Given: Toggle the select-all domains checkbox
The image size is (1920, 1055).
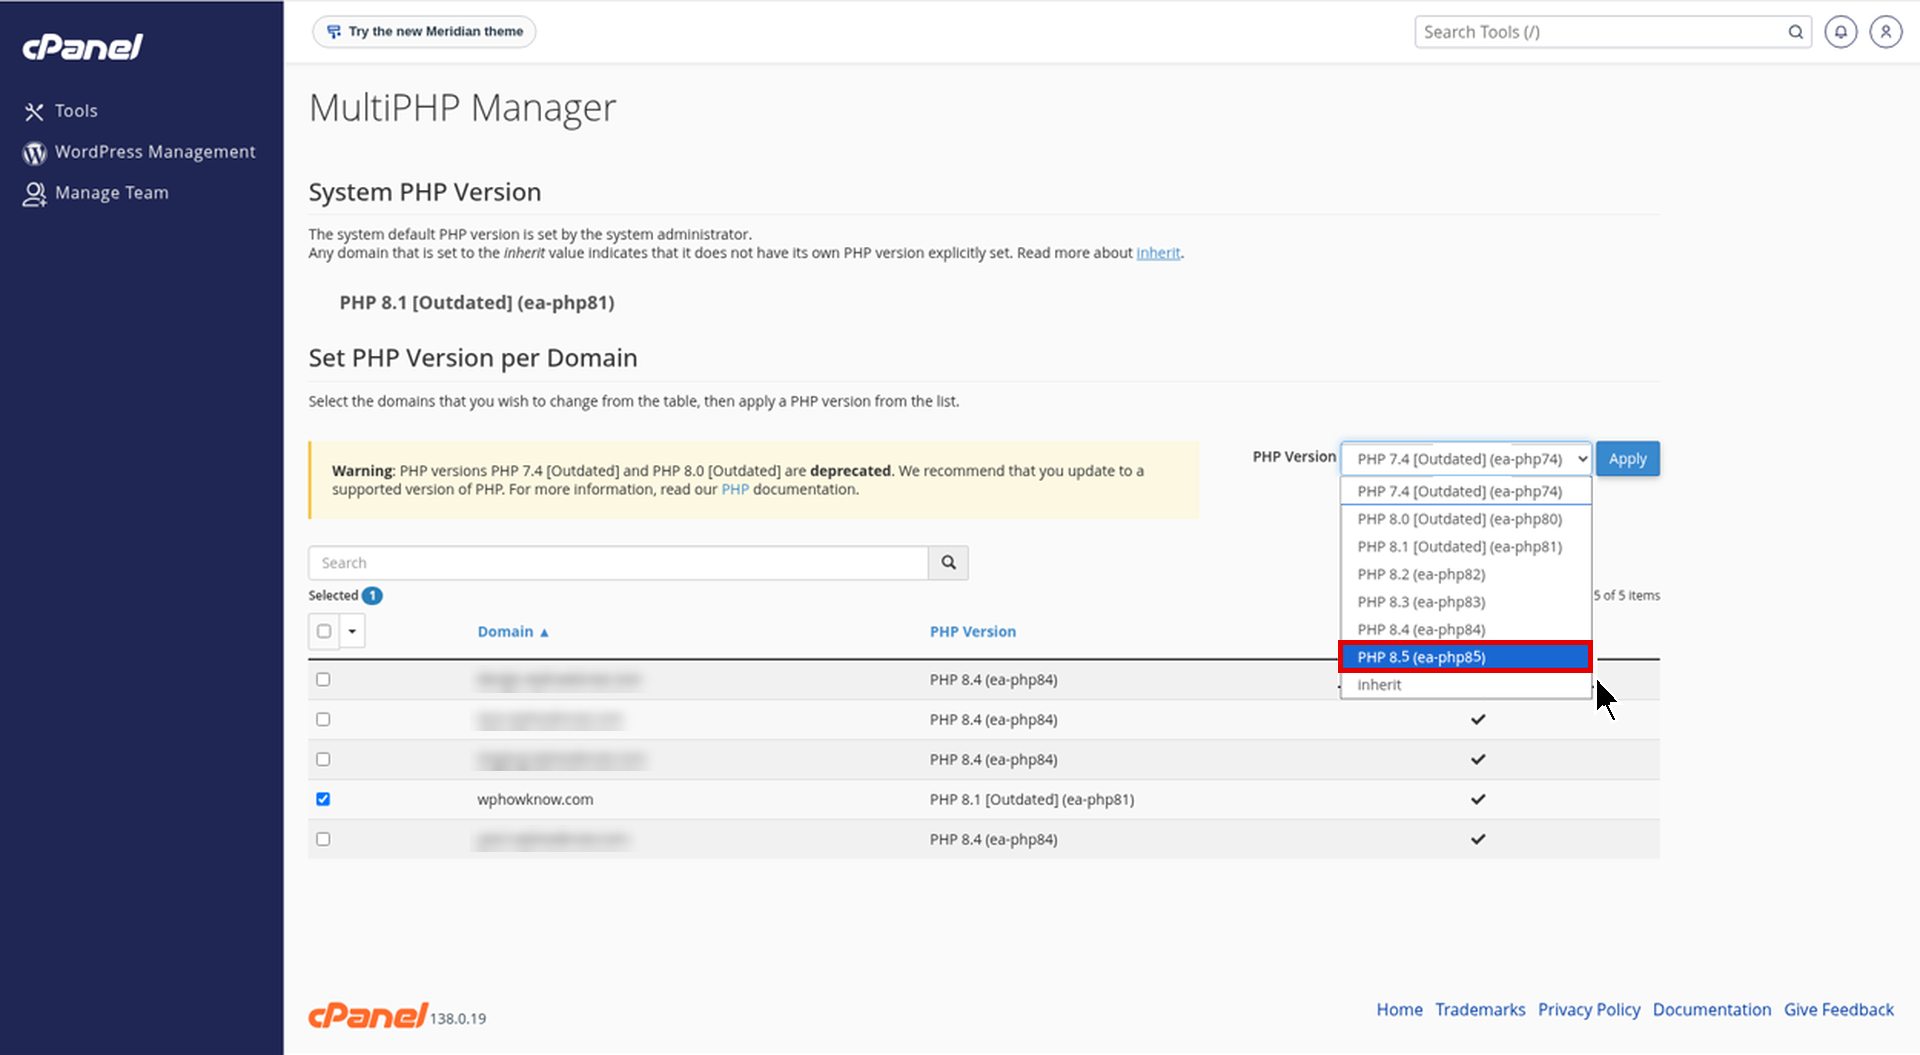Looking at the screenshot, I should pos(324,631).
